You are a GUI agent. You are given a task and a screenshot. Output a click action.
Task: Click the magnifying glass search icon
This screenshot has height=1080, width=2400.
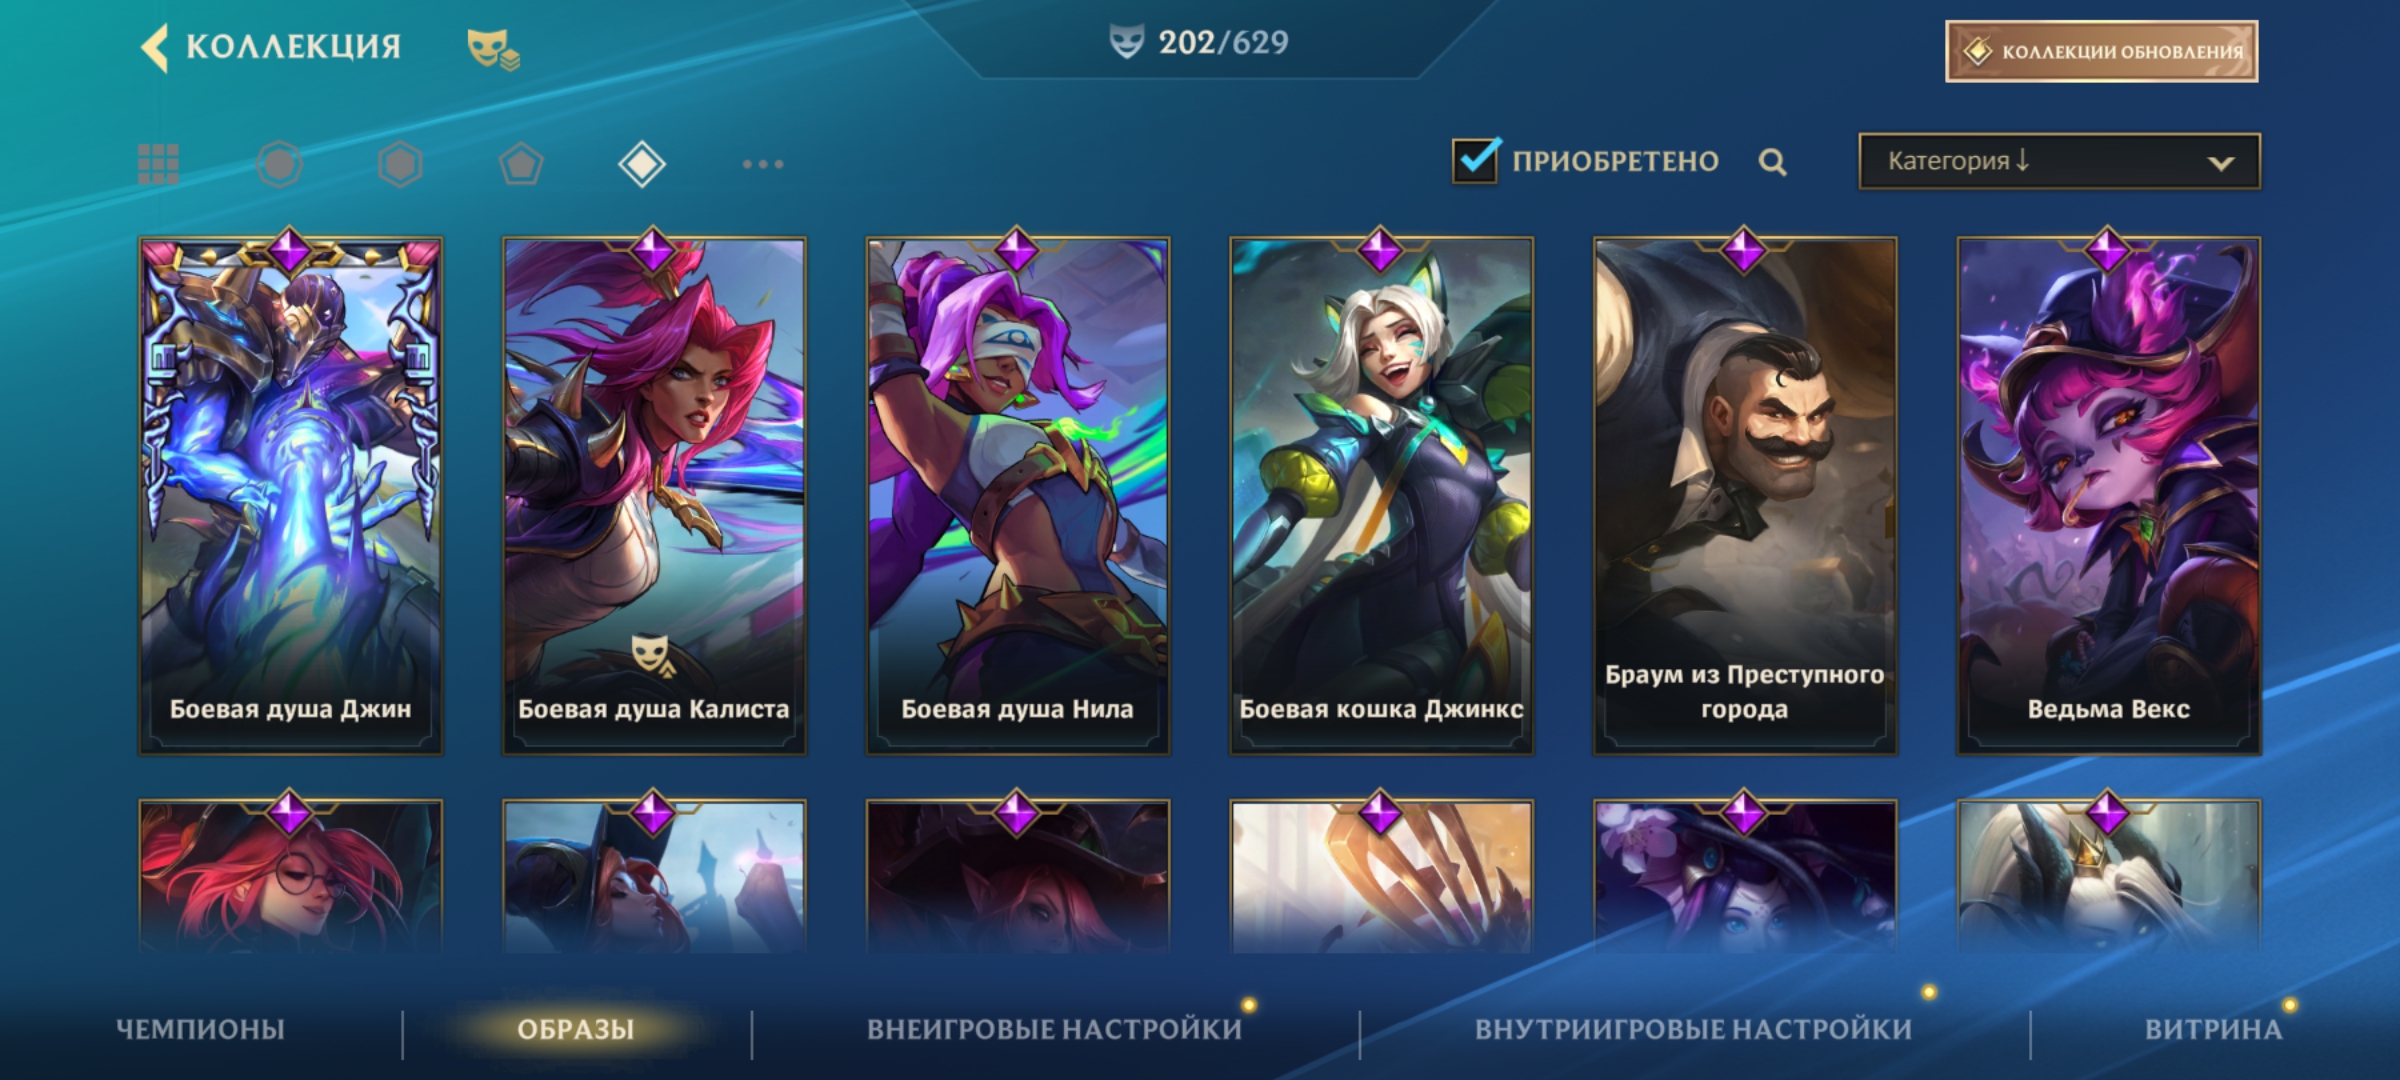[1773, 162]
